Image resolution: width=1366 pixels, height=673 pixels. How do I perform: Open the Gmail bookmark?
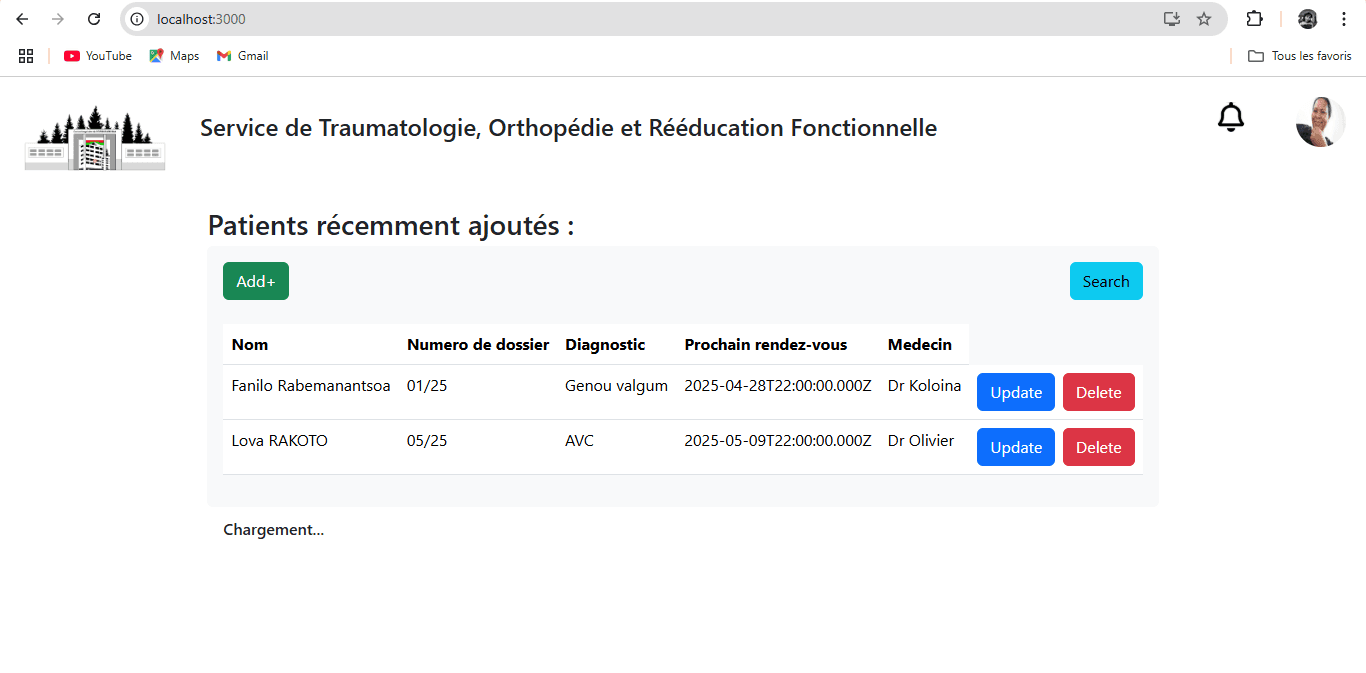click(243, 56)
